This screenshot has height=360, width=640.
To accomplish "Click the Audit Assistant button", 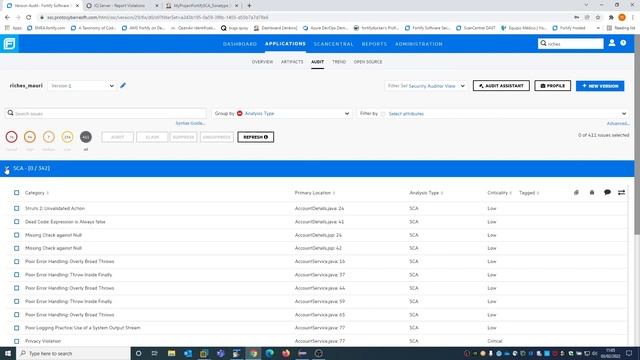I will [501, 86].
